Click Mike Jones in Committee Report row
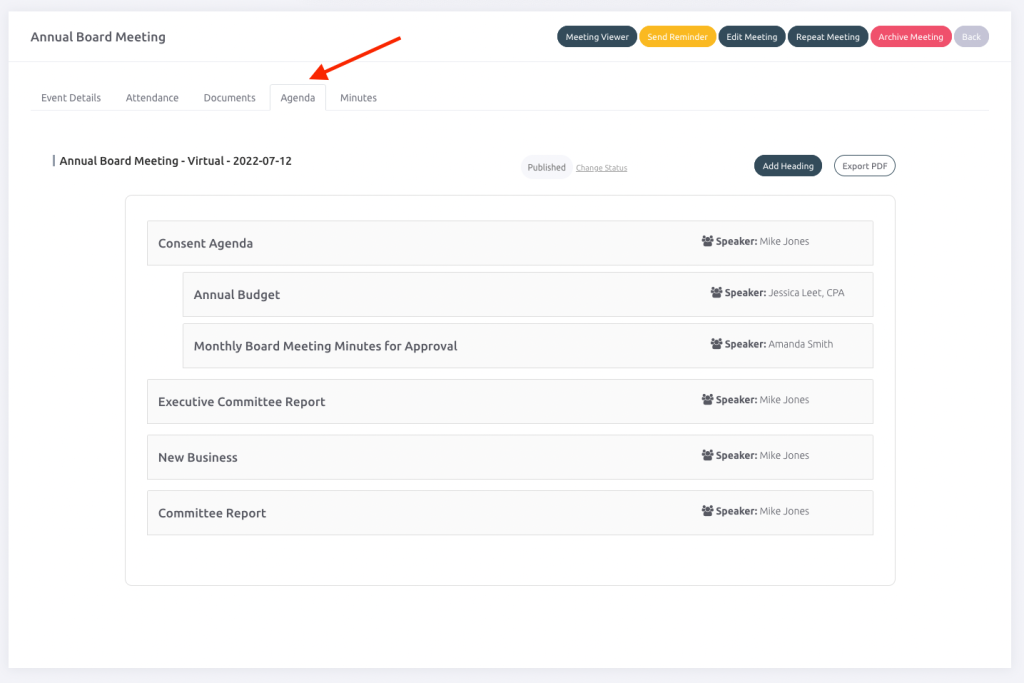Viewport: 1024px width, 683px height. coord(784,511)
